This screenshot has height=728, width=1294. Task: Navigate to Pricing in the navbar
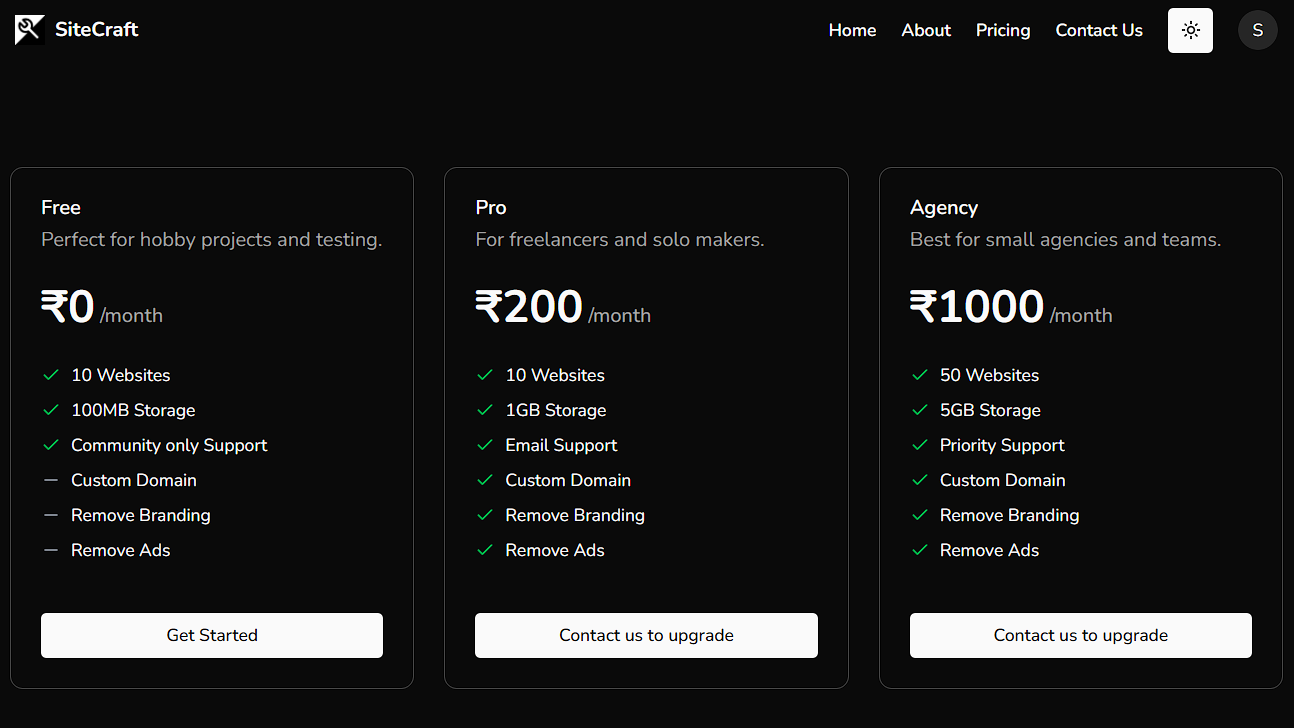pos(1003,30)
